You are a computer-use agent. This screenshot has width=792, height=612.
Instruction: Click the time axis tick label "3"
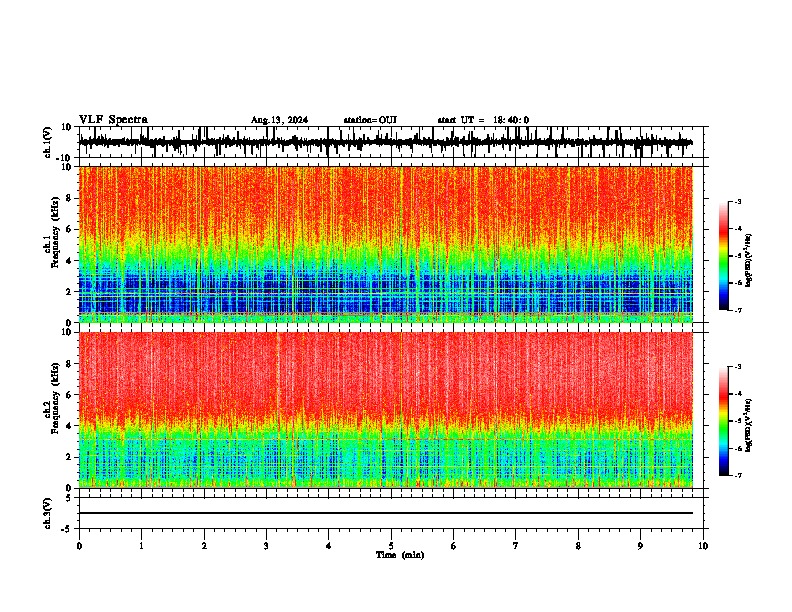pyautogui.click(x=266, y=546)
